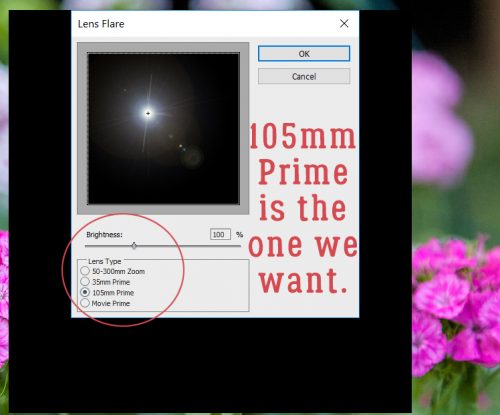Click the OK button
The image size is (500, 415).
304,54
